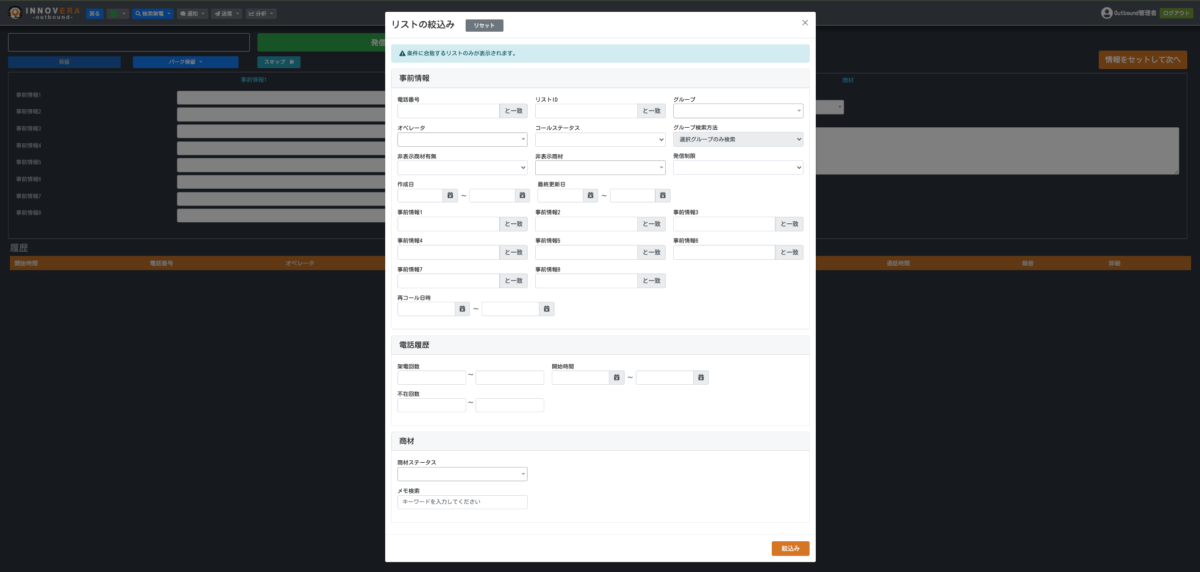Open the 作成日 start date calendar picker
1200x572 pixels.
450,196
